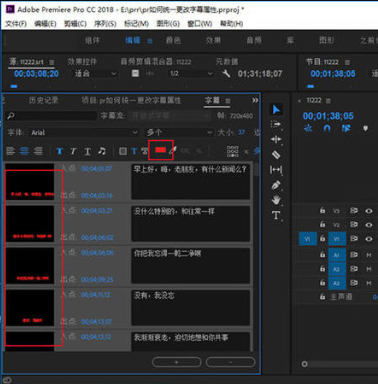Click the add caption plus button

177,362
